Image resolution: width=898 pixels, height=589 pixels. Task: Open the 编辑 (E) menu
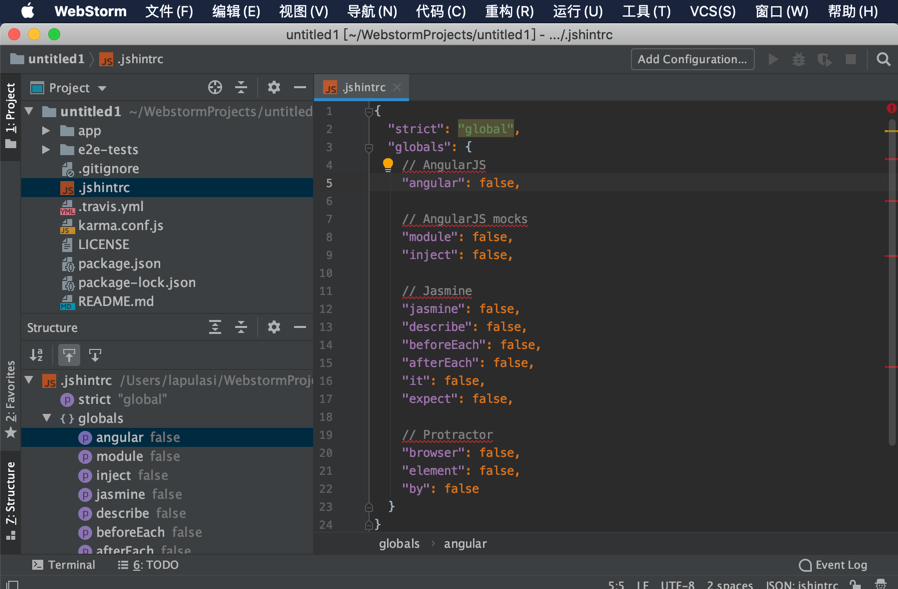[x=236, y=11]
